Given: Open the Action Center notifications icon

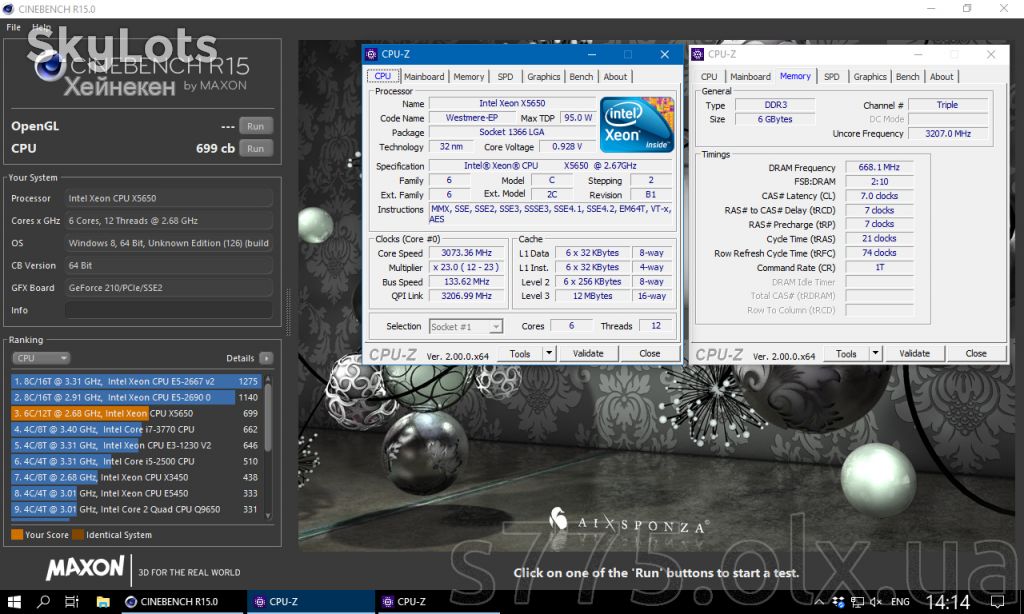Looking at the screenshot, I should 997,602.
